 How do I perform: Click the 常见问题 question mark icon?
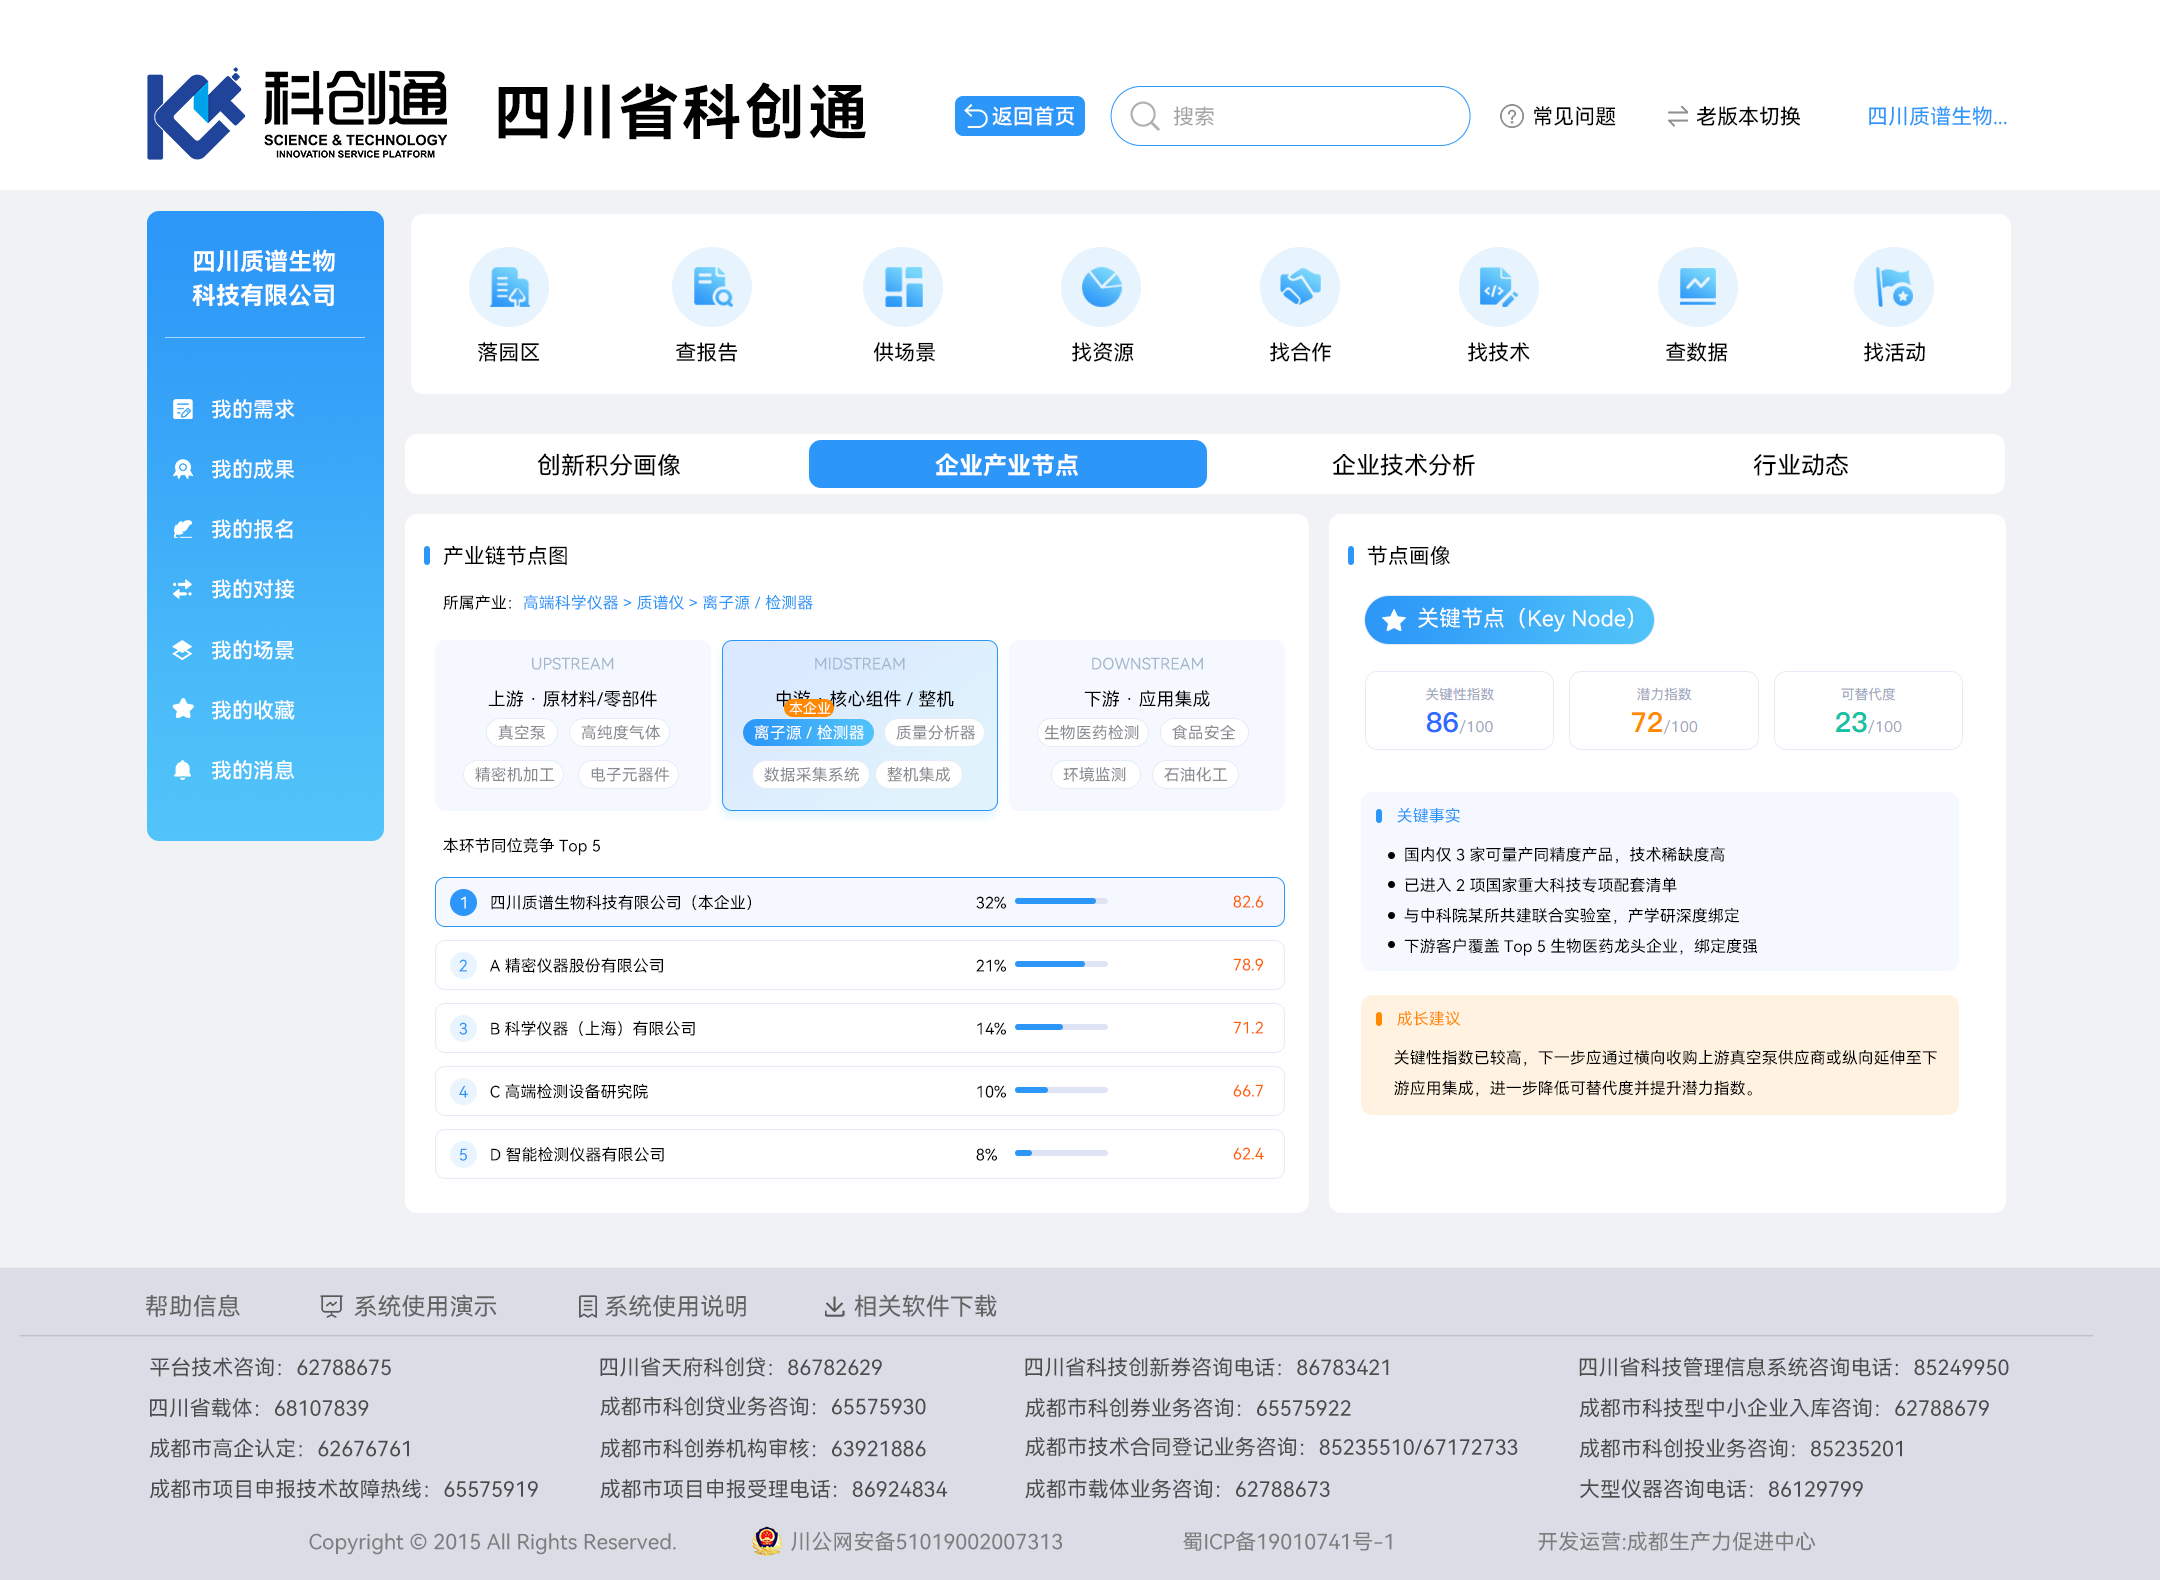[x=1511, y=116]
